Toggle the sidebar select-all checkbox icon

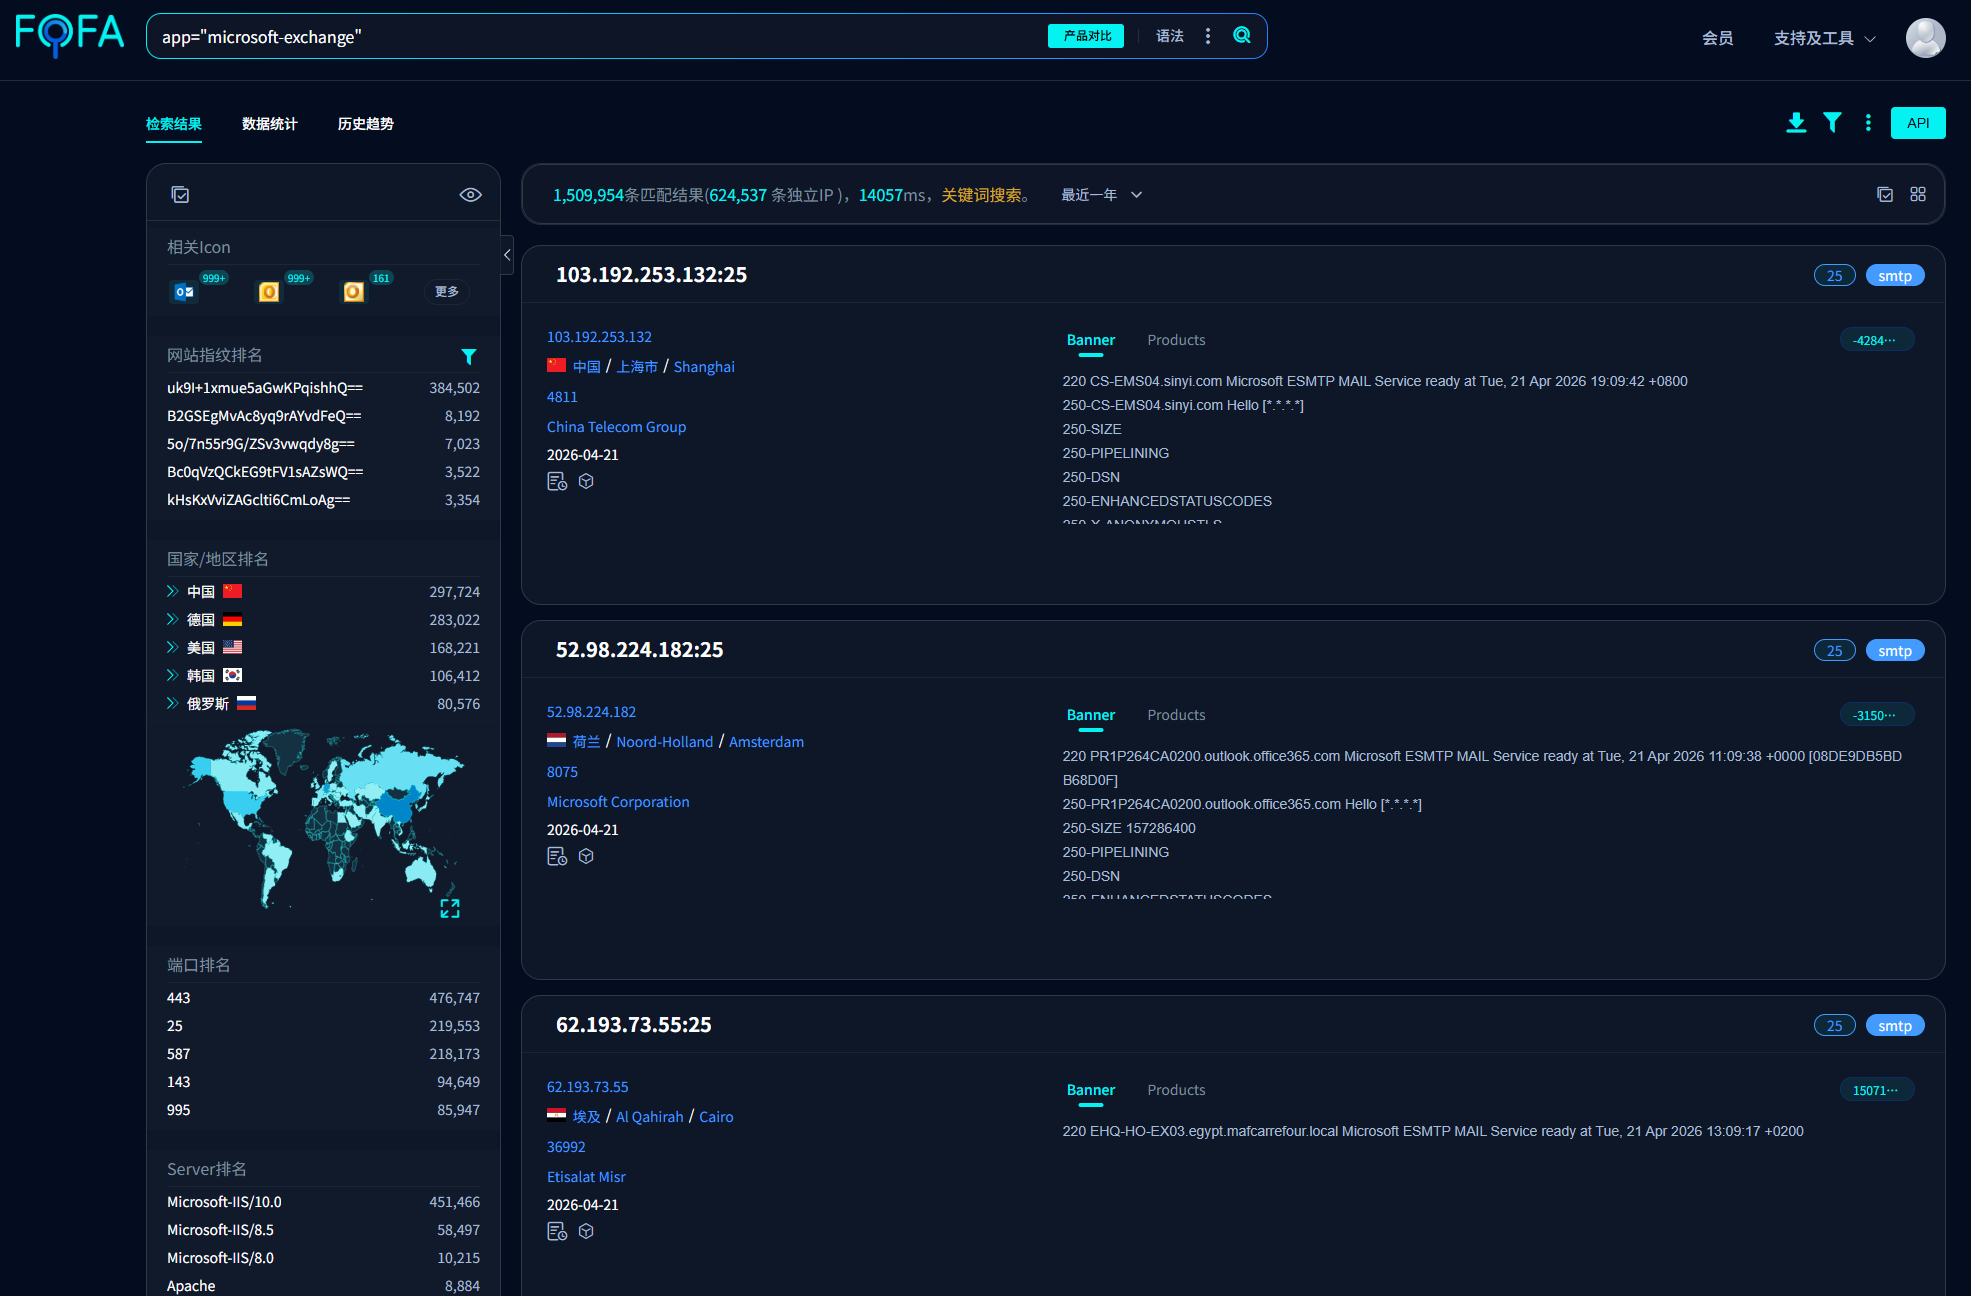pyautogui.click(x=180, y=195)
